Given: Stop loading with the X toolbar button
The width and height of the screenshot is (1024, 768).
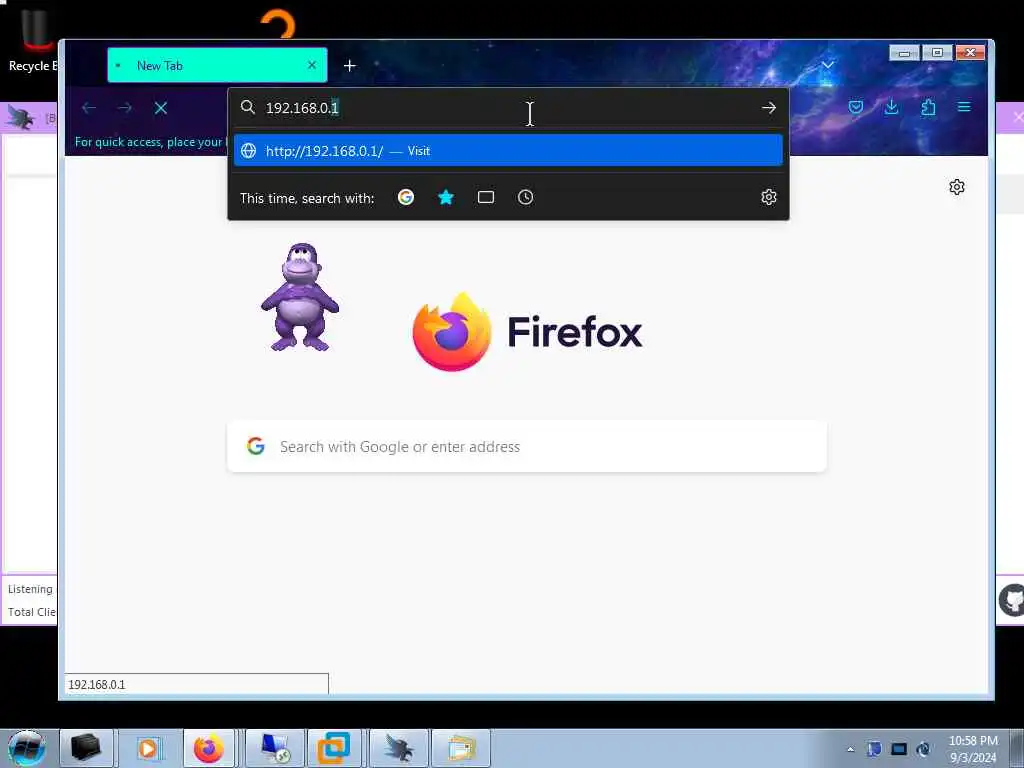Looking at the screenshot, I should pyautogui.click(x=161, y=108).
